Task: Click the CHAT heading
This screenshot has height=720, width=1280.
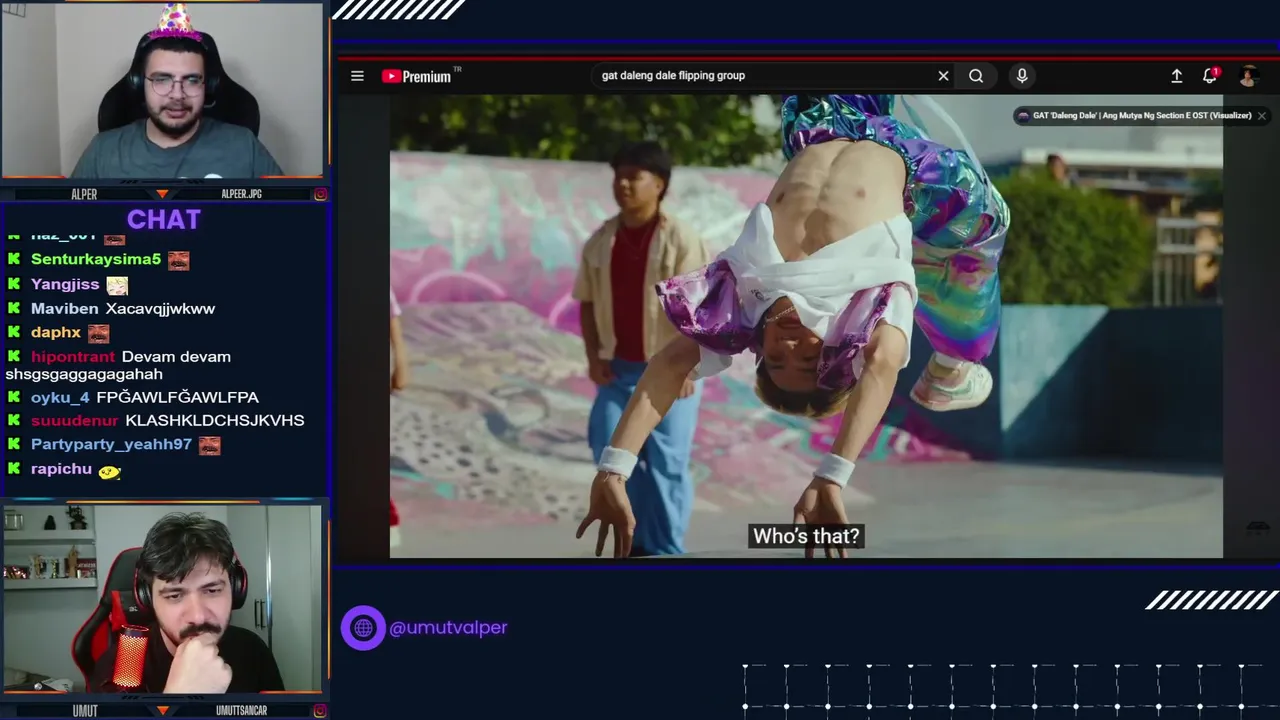Action: (x=164, y=220)
